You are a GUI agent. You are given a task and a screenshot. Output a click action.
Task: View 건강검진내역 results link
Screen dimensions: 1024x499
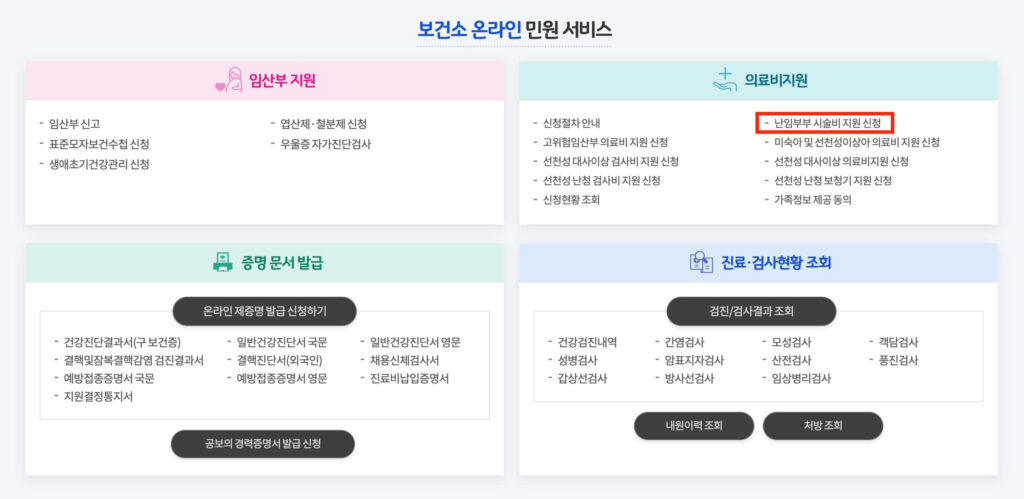[x=587, y=342]
